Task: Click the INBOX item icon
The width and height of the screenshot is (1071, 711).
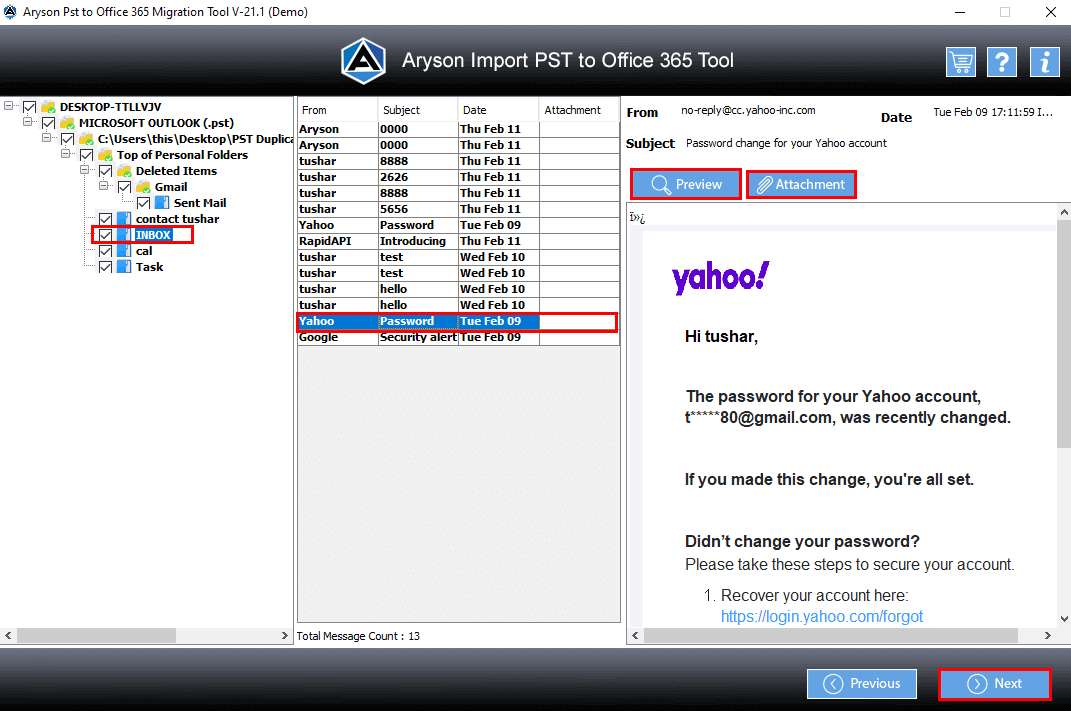Action: (124, 235)
